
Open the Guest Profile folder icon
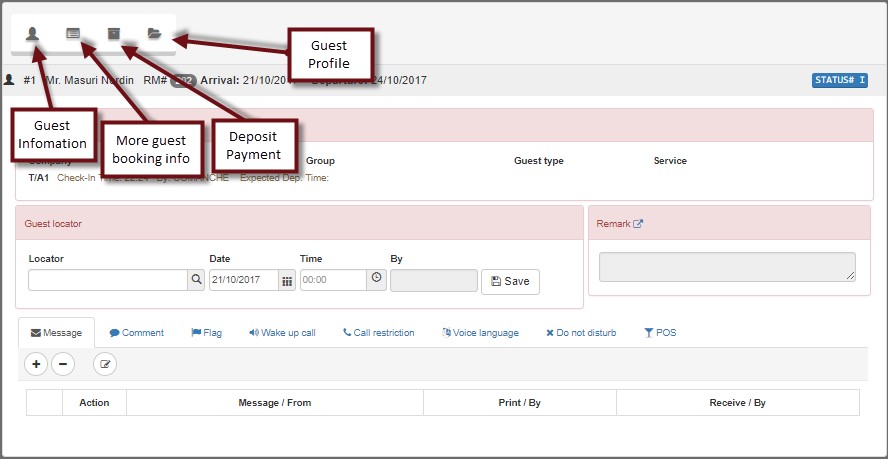tap(154, 33)
